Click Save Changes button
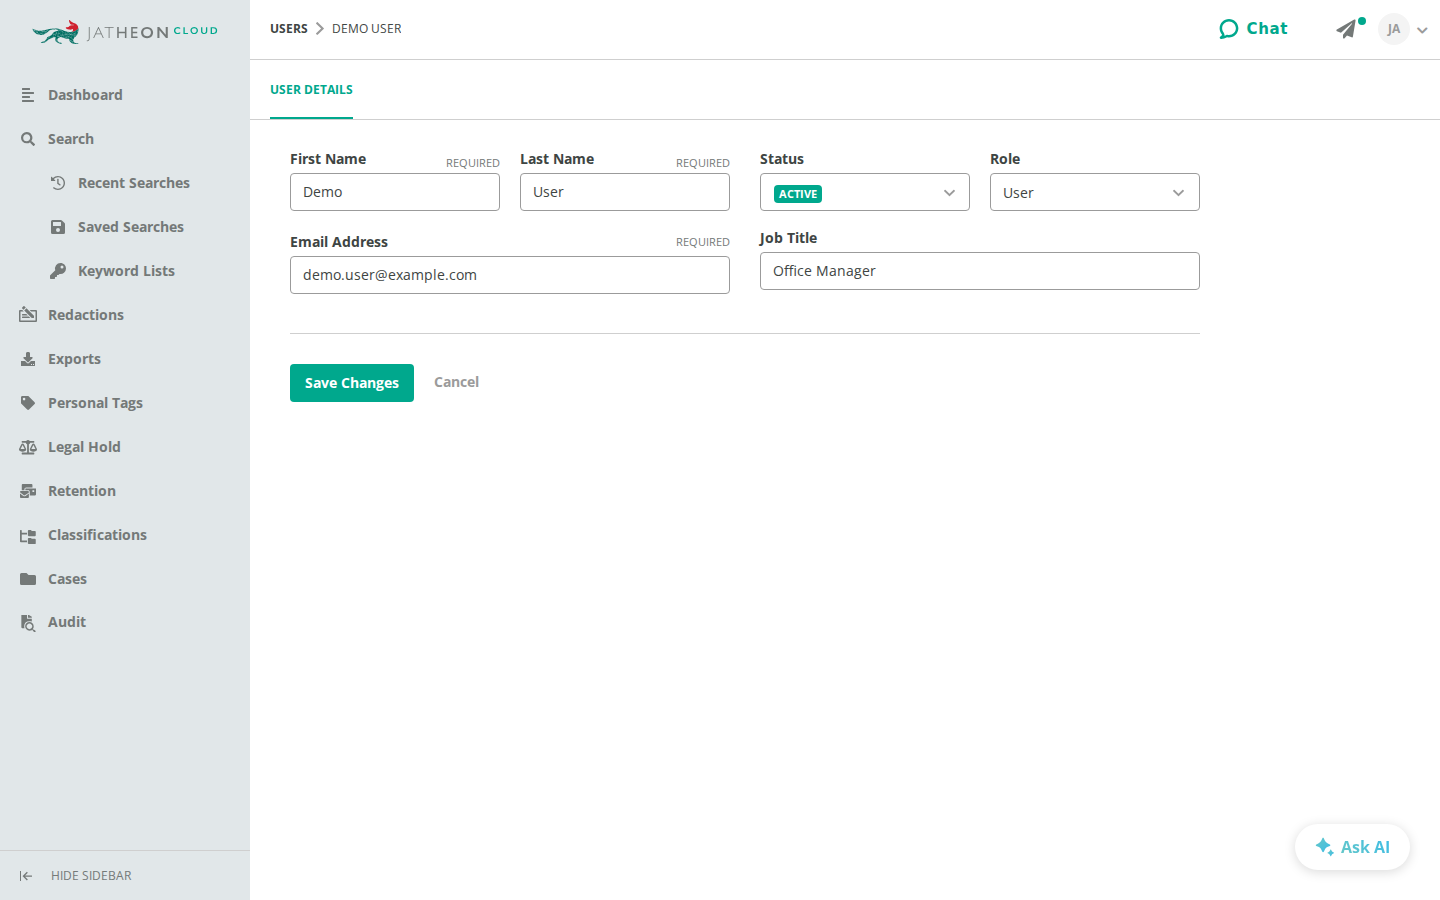This screenshot has width=1440, height=900. [x=352, y=383]
